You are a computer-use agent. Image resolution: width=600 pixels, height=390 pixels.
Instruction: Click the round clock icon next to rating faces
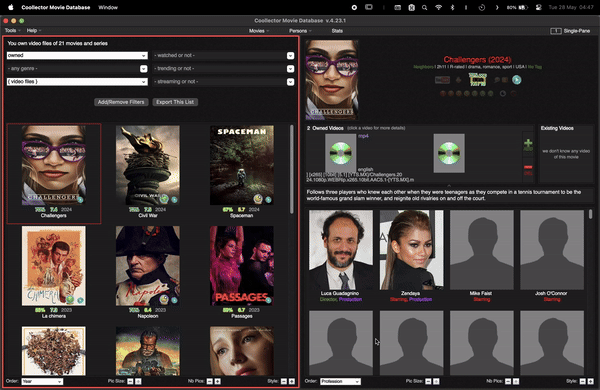pos(503,93)
